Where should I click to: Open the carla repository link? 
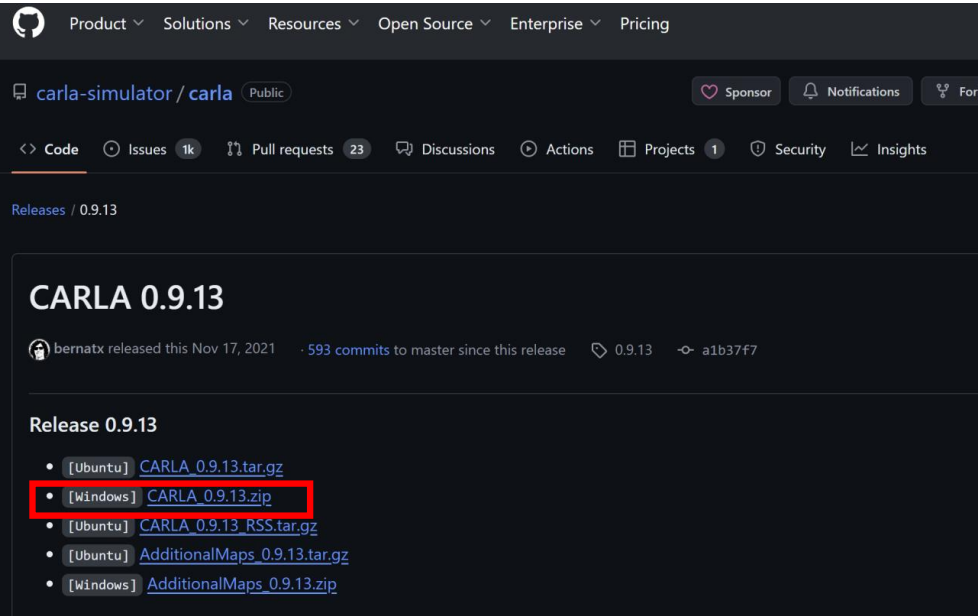pyautogui.click(x=210, y=93)
